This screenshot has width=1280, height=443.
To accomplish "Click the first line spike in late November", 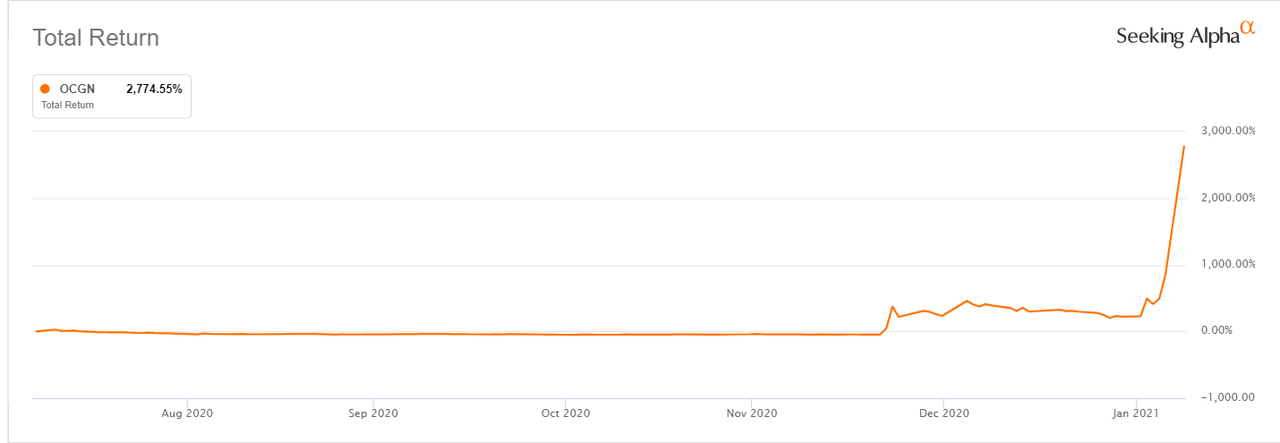I will pyautogui.click(x=892, y=307).
